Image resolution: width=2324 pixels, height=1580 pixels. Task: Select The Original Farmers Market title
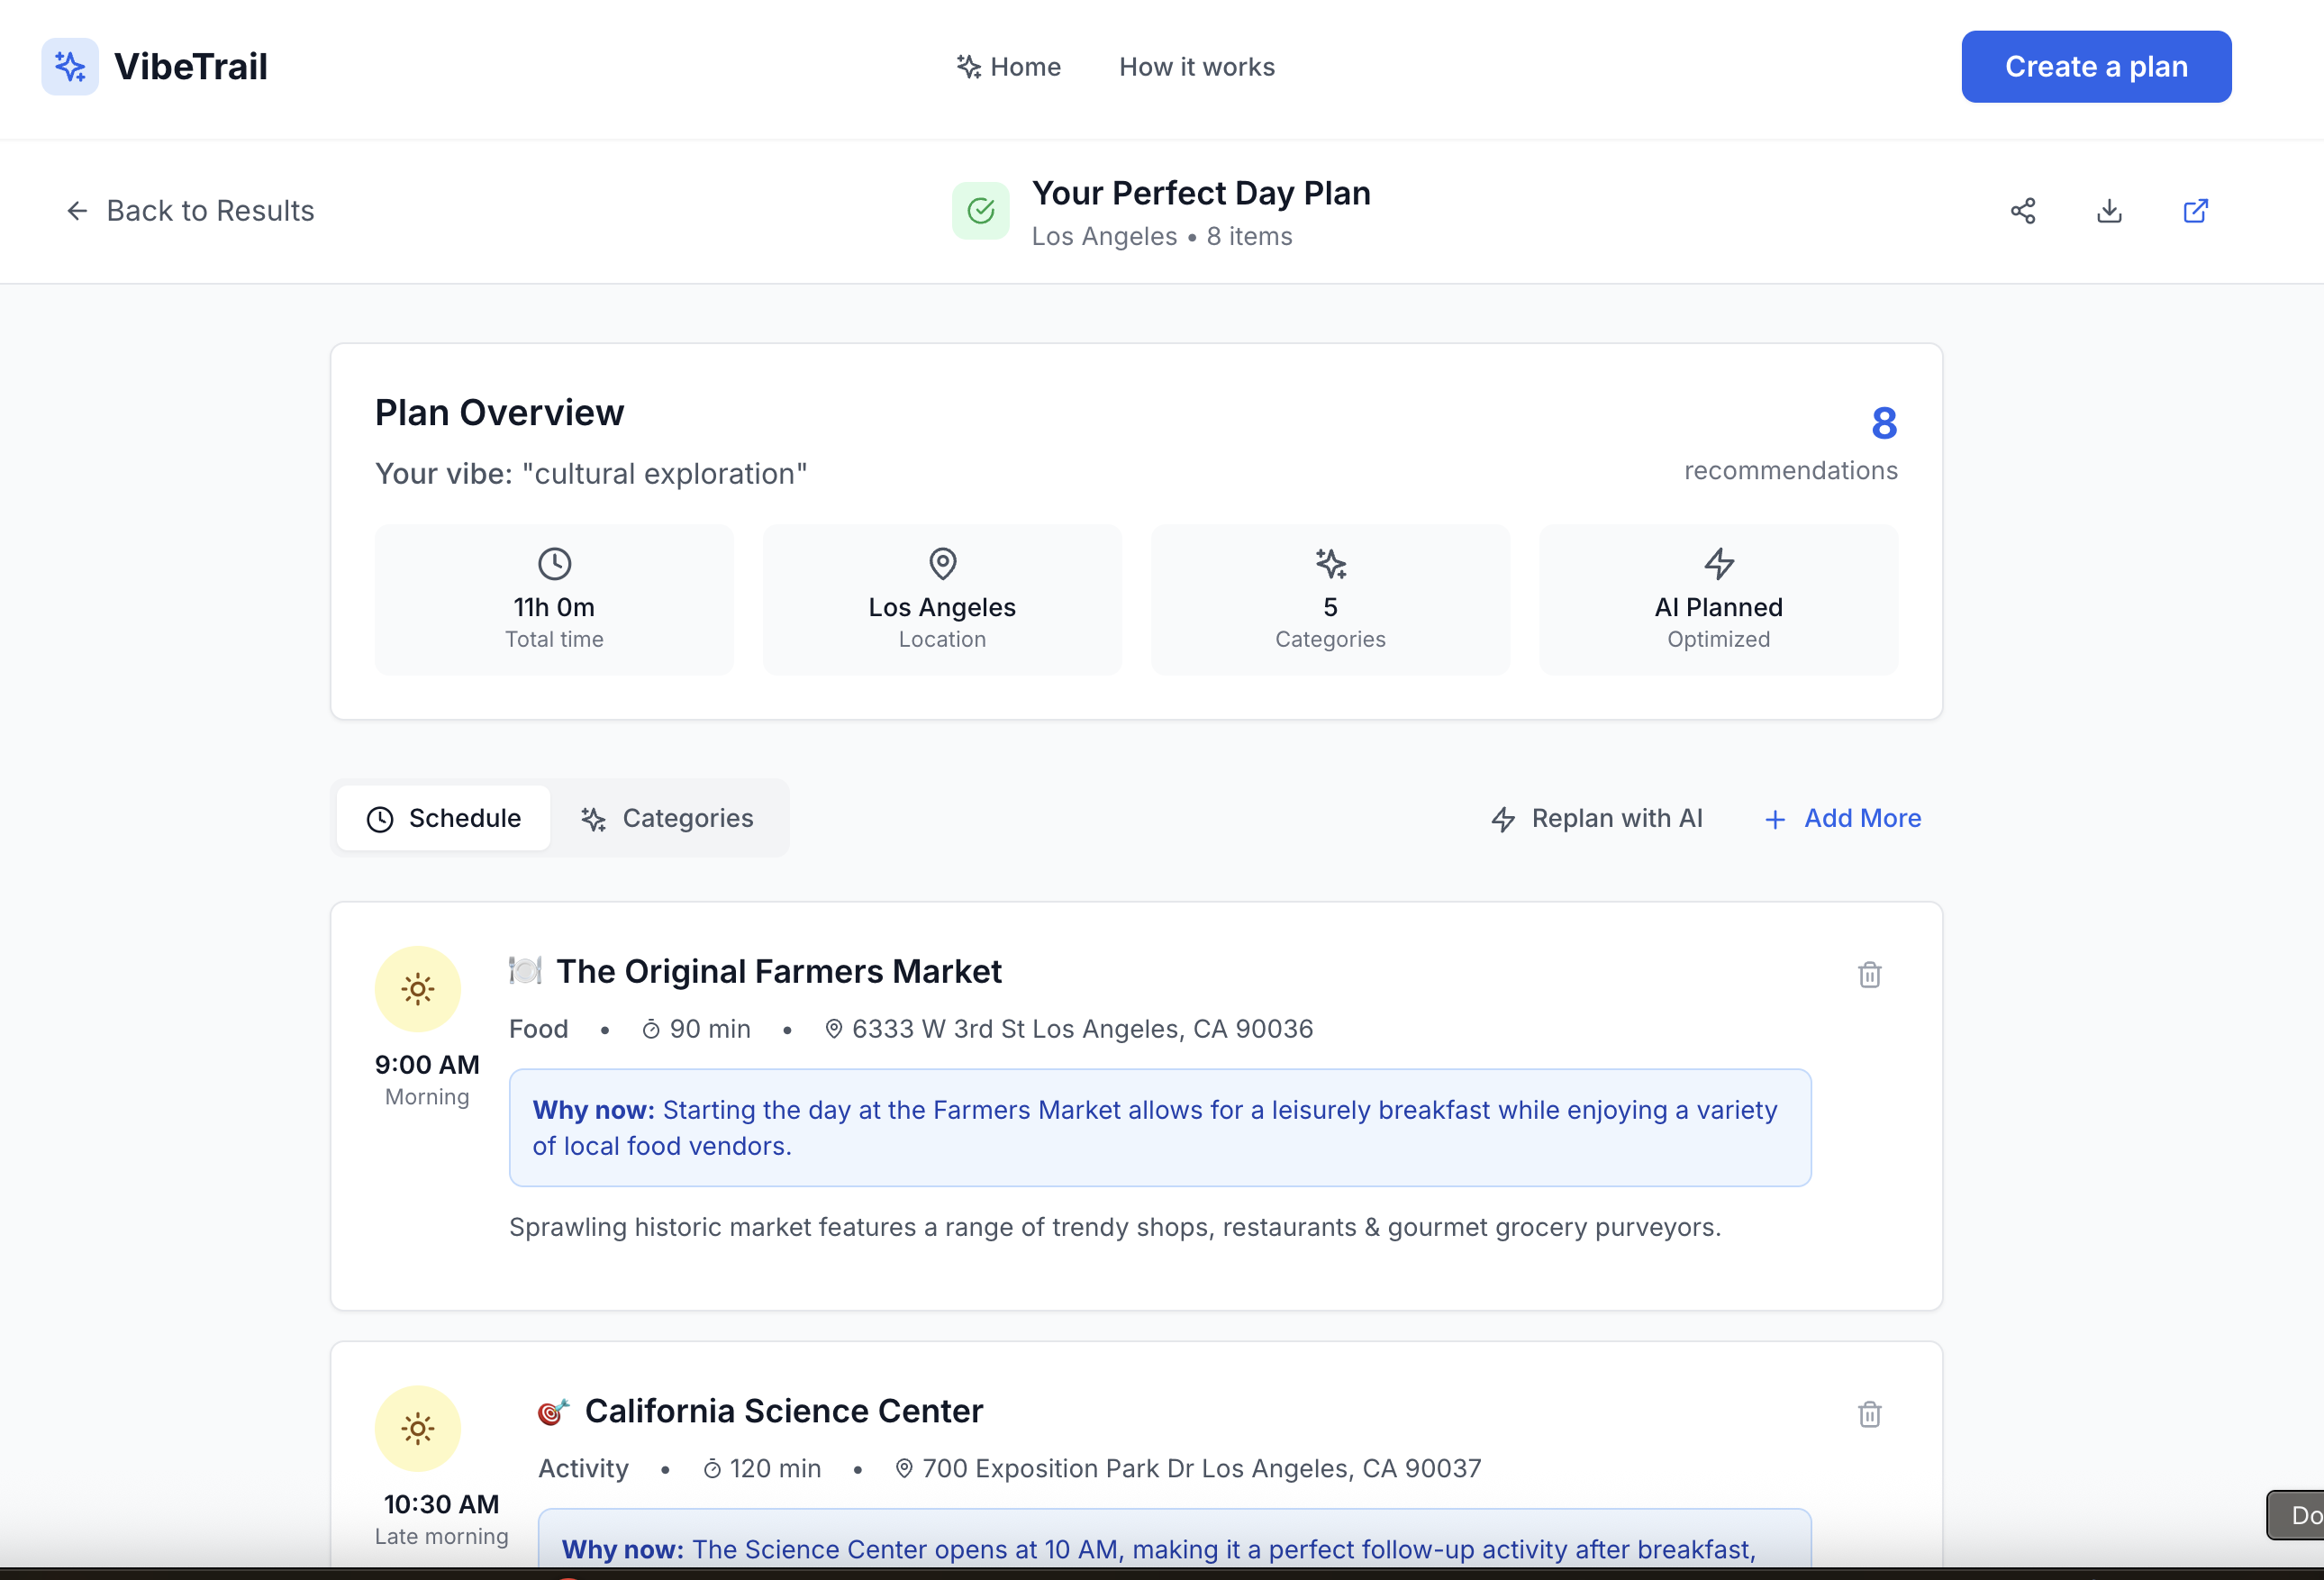click(778, 971)
